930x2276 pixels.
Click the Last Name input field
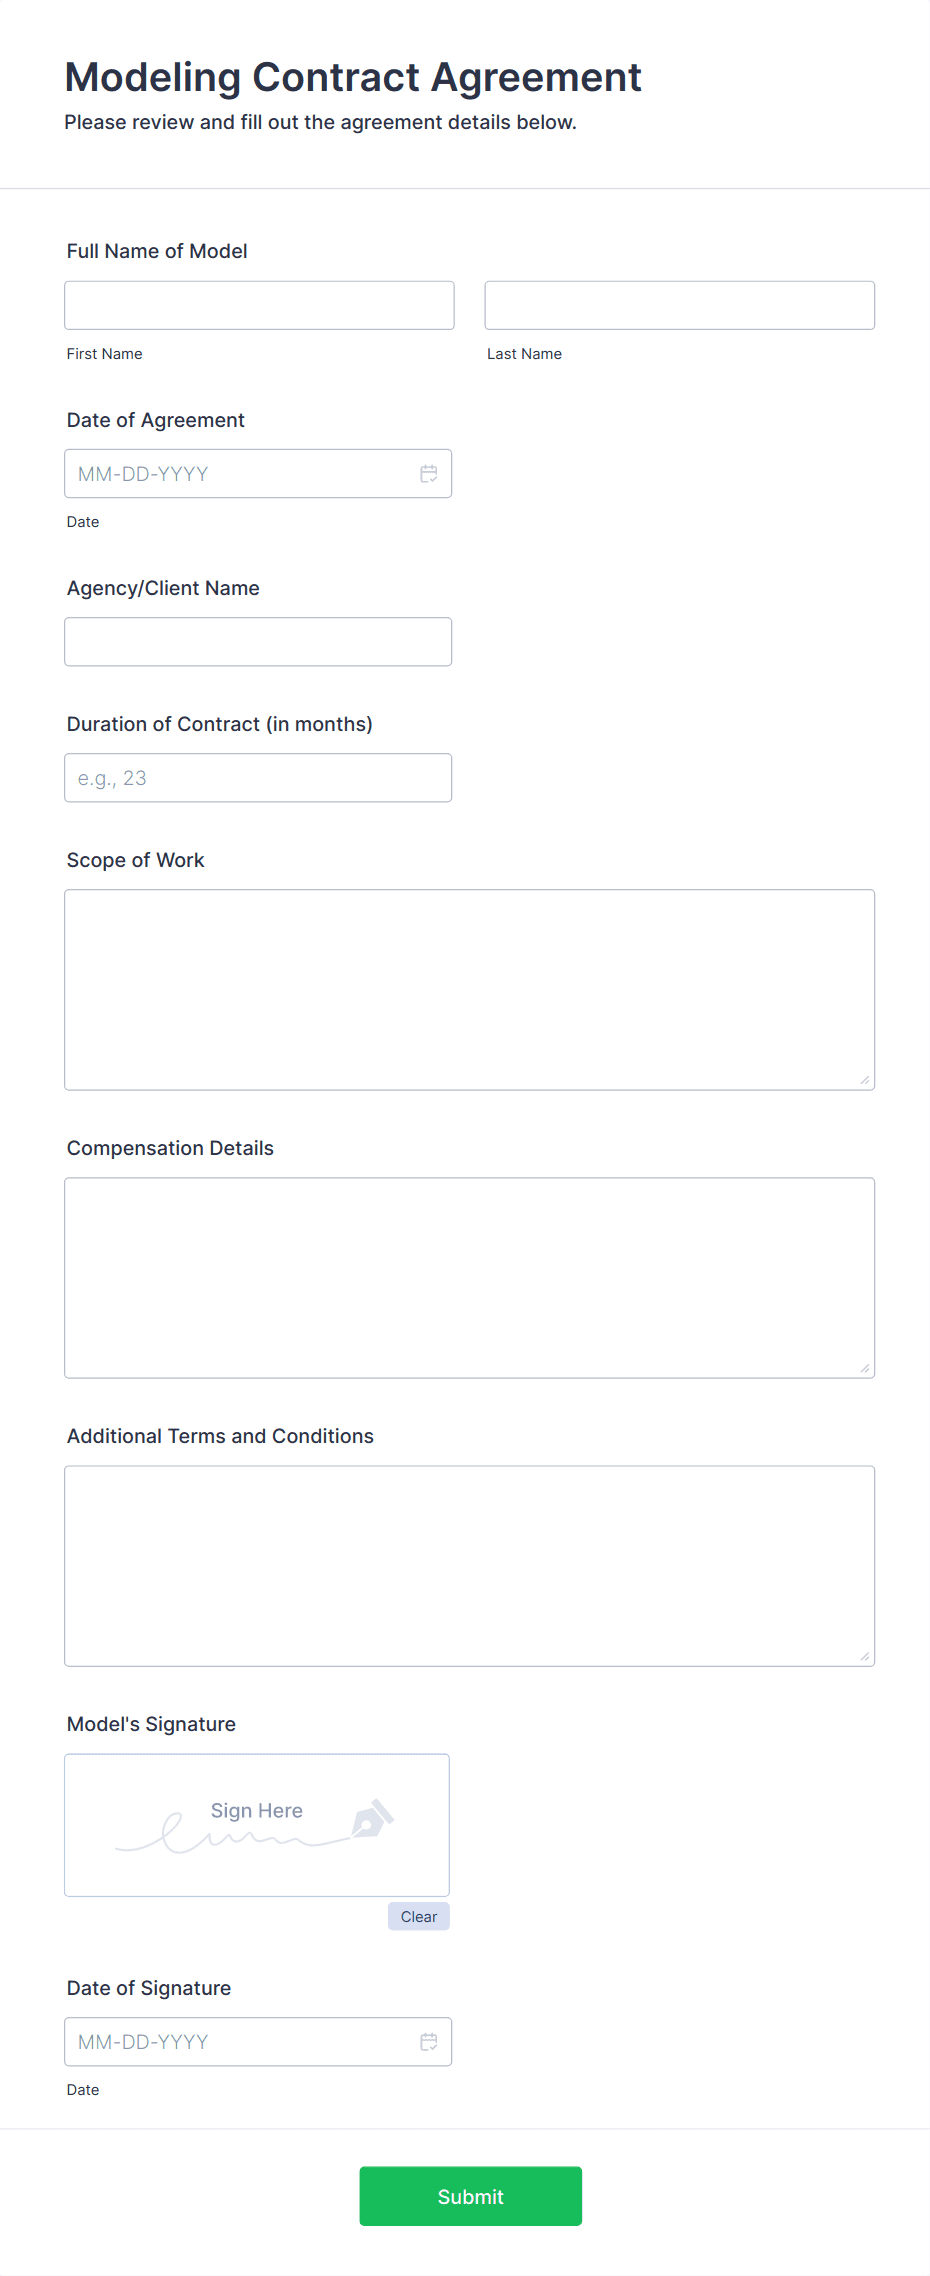coord(679,305)
